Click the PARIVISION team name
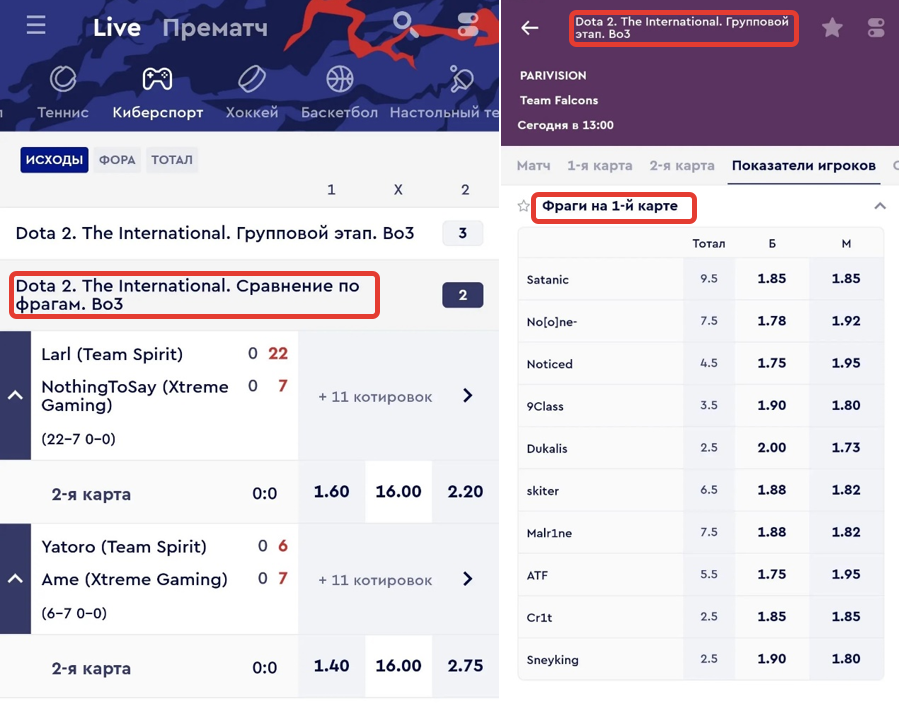Viewport: 899px width, 705px height. (553, 76)
